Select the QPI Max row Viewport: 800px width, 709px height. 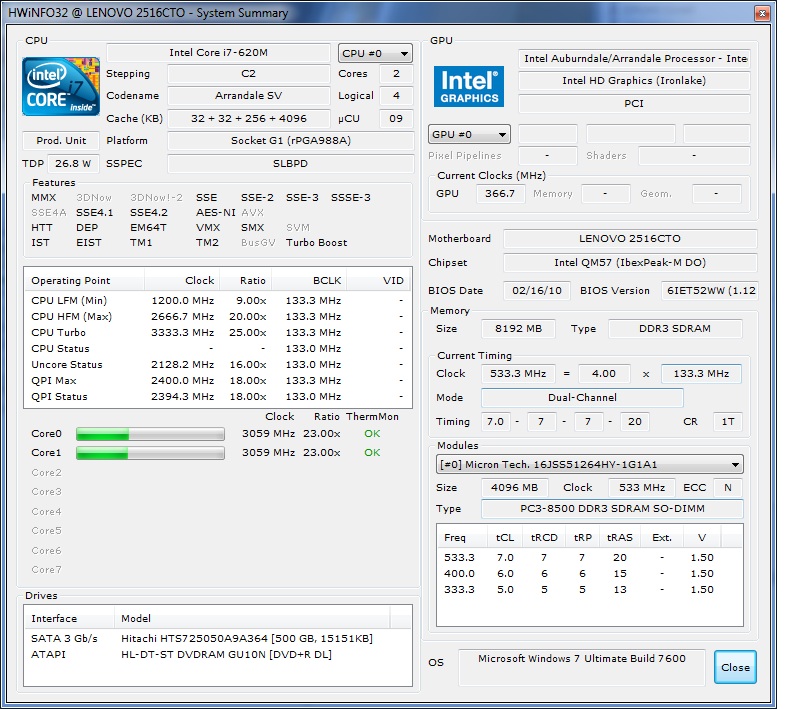(x=218, y=381)
